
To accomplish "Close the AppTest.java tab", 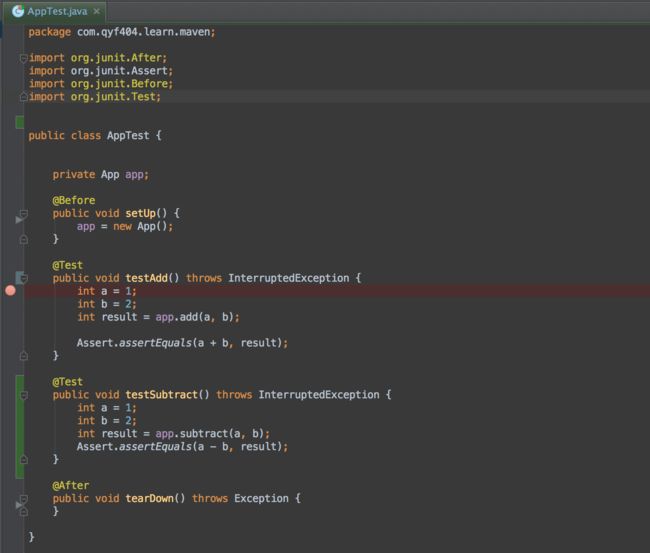I will click(x=97, y=11).
